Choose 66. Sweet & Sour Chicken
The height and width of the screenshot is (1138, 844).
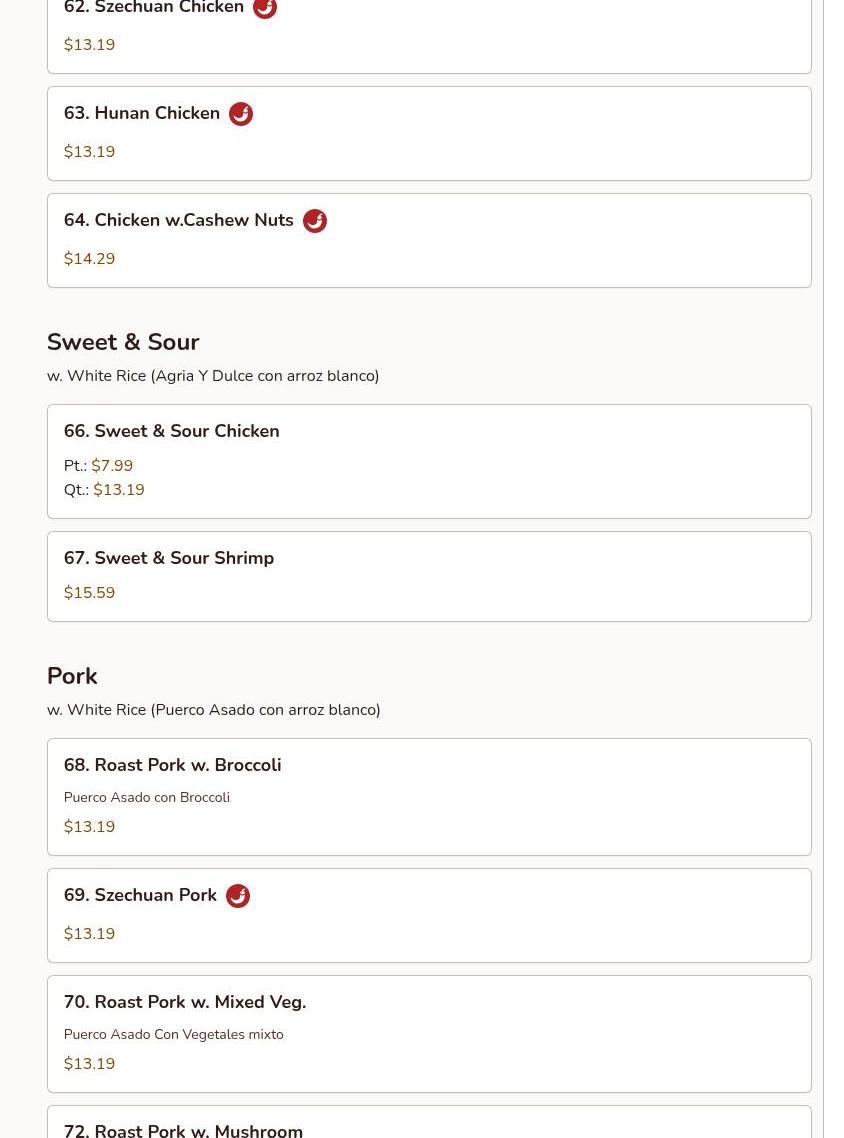[172, 431]
